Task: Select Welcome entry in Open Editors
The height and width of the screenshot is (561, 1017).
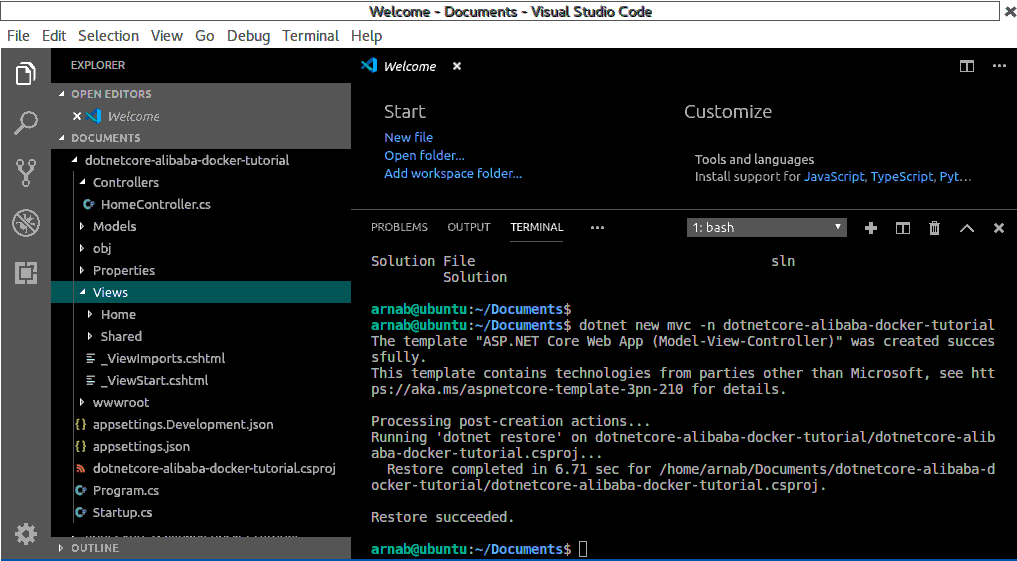Action: (x=201, y=117)
